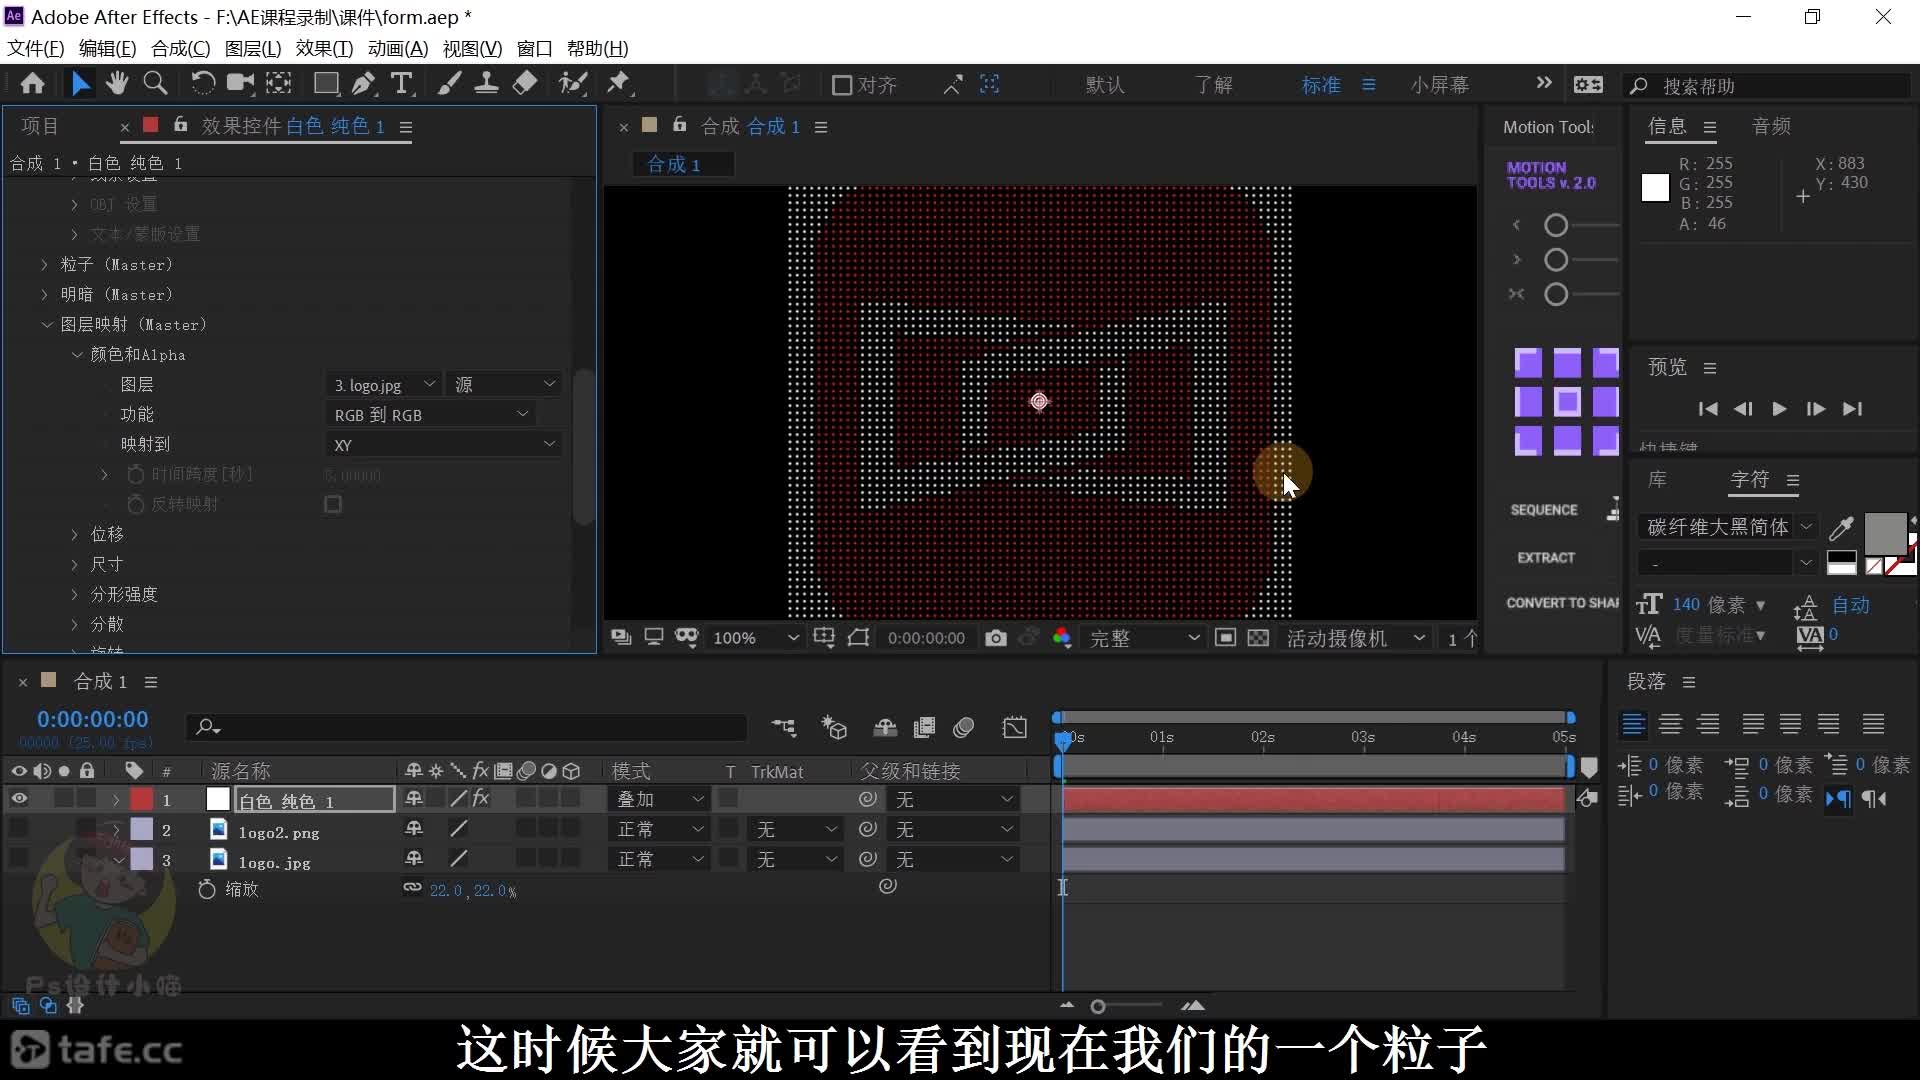Expand the 粒子 (Master) group
The width and height of the screenshot is (1920, 1080).
(x=44, y=264)
